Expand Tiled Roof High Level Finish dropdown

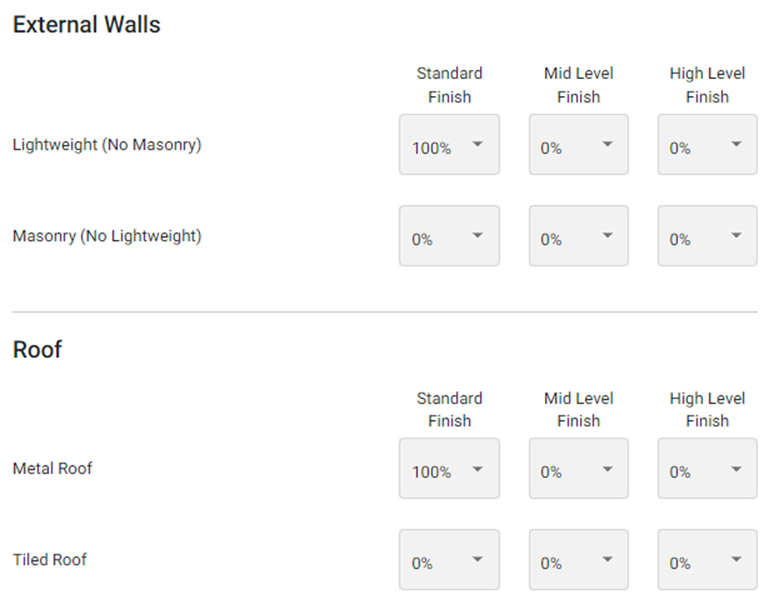click(x=707, y=560)
